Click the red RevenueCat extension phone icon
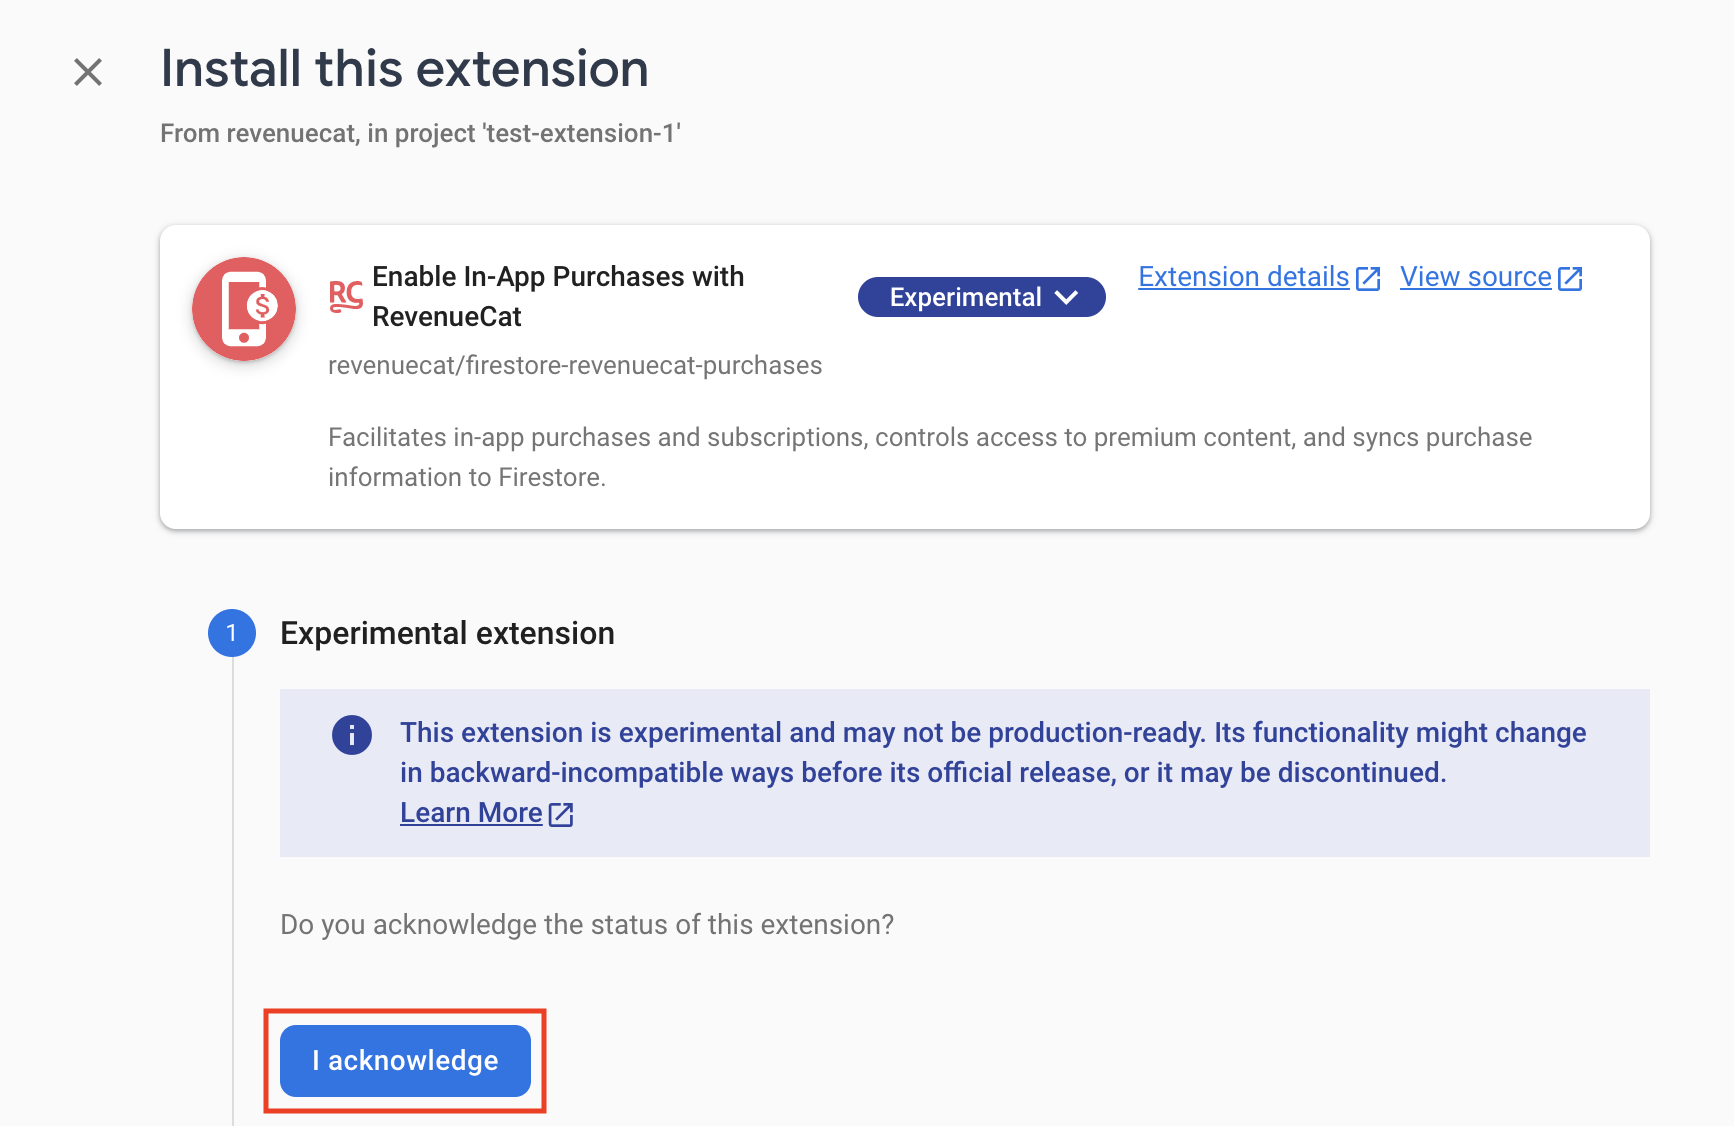1734x1126 pixels. 244,309
